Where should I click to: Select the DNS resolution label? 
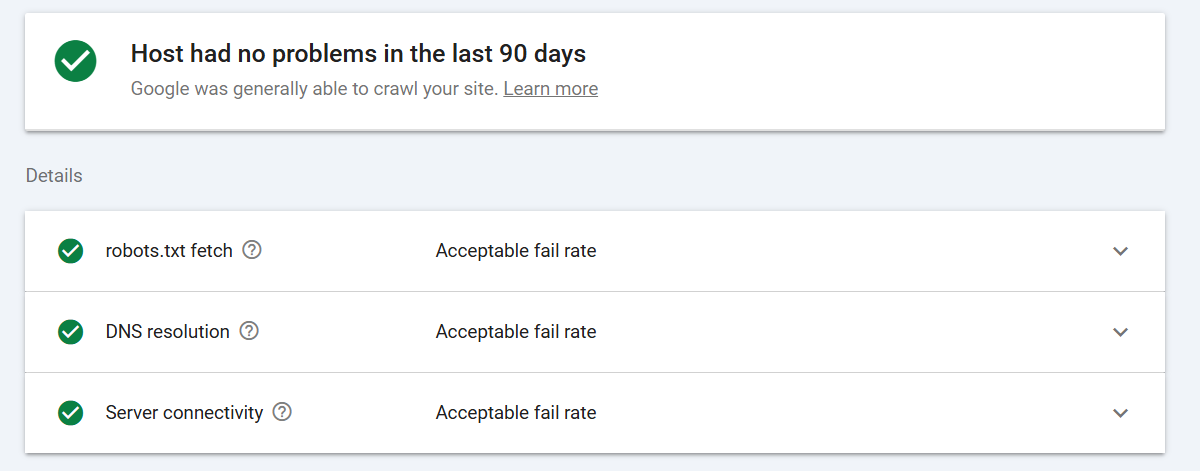[168, 331]
